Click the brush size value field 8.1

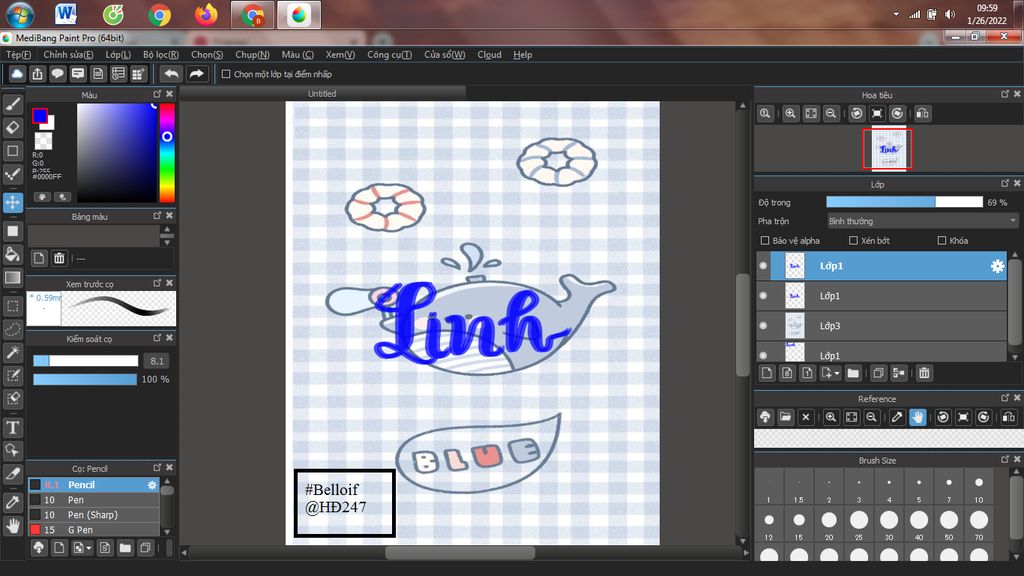point(157,360)
